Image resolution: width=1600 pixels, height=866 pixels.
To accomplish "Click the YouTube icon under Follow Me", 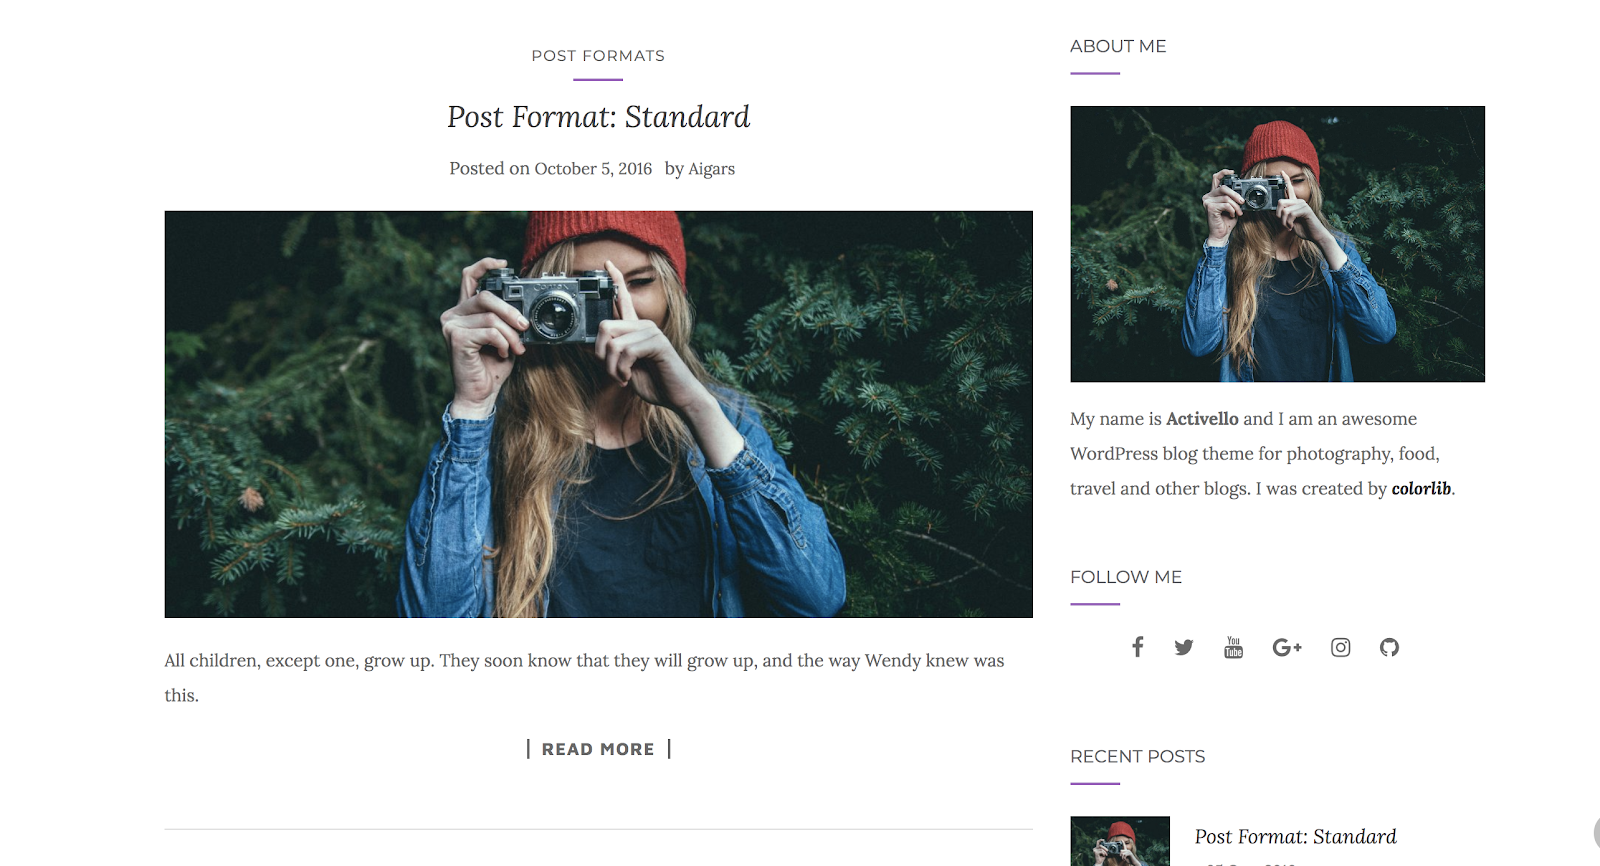I will (1233, 647).
